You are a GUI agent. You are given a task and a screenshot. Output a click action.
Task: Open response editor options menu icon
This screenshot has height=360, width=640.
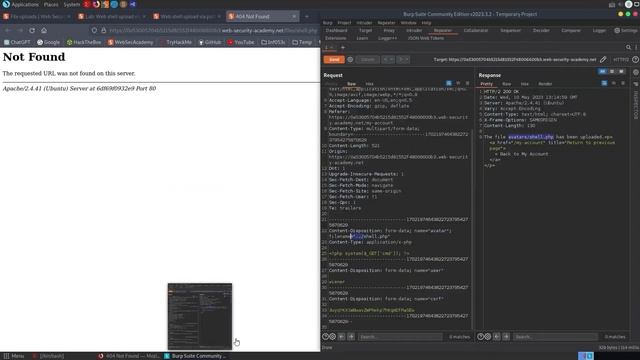coord(623,83)
